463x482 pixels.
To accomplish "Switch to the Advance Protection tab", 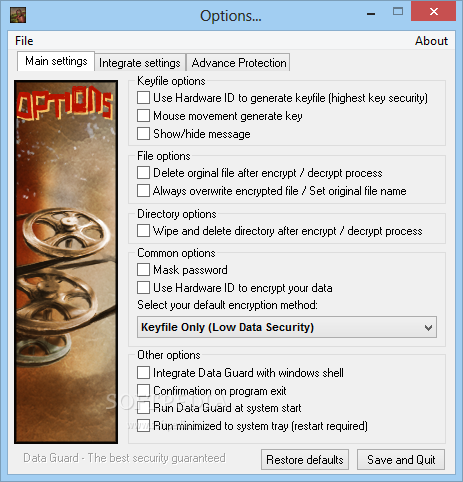I will pos(239,63).
